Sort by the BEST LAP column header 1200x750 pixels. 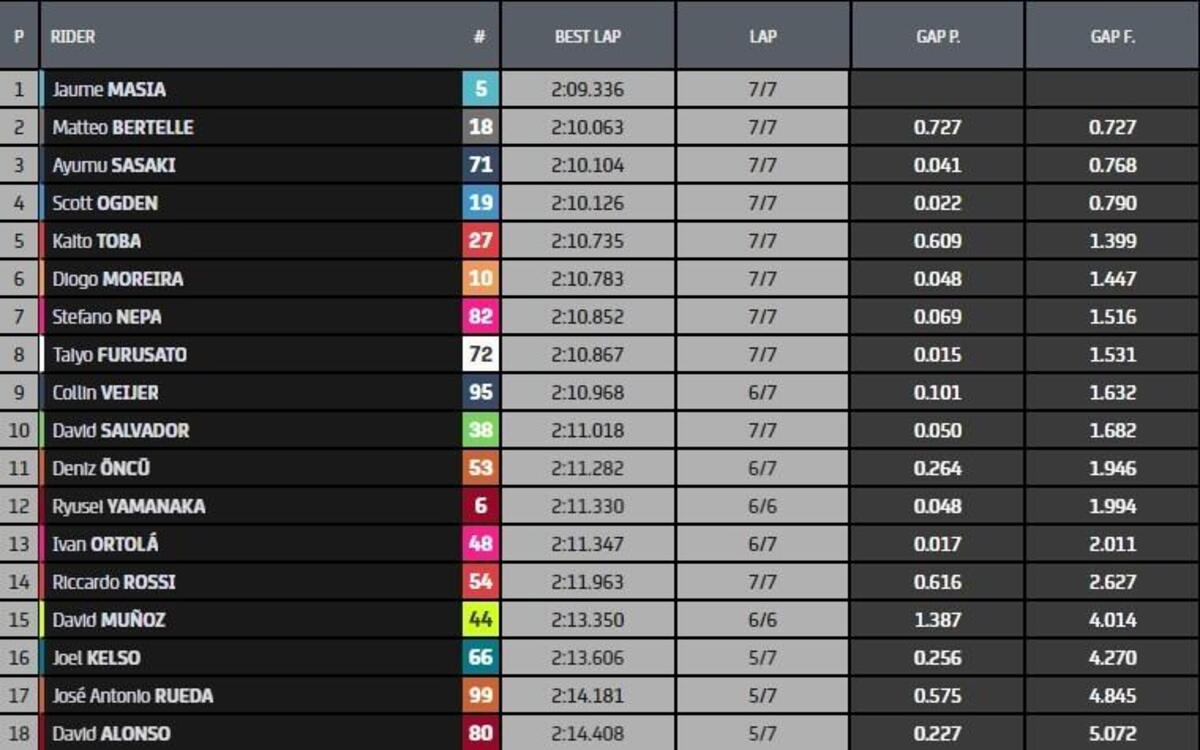coord(588,36)
